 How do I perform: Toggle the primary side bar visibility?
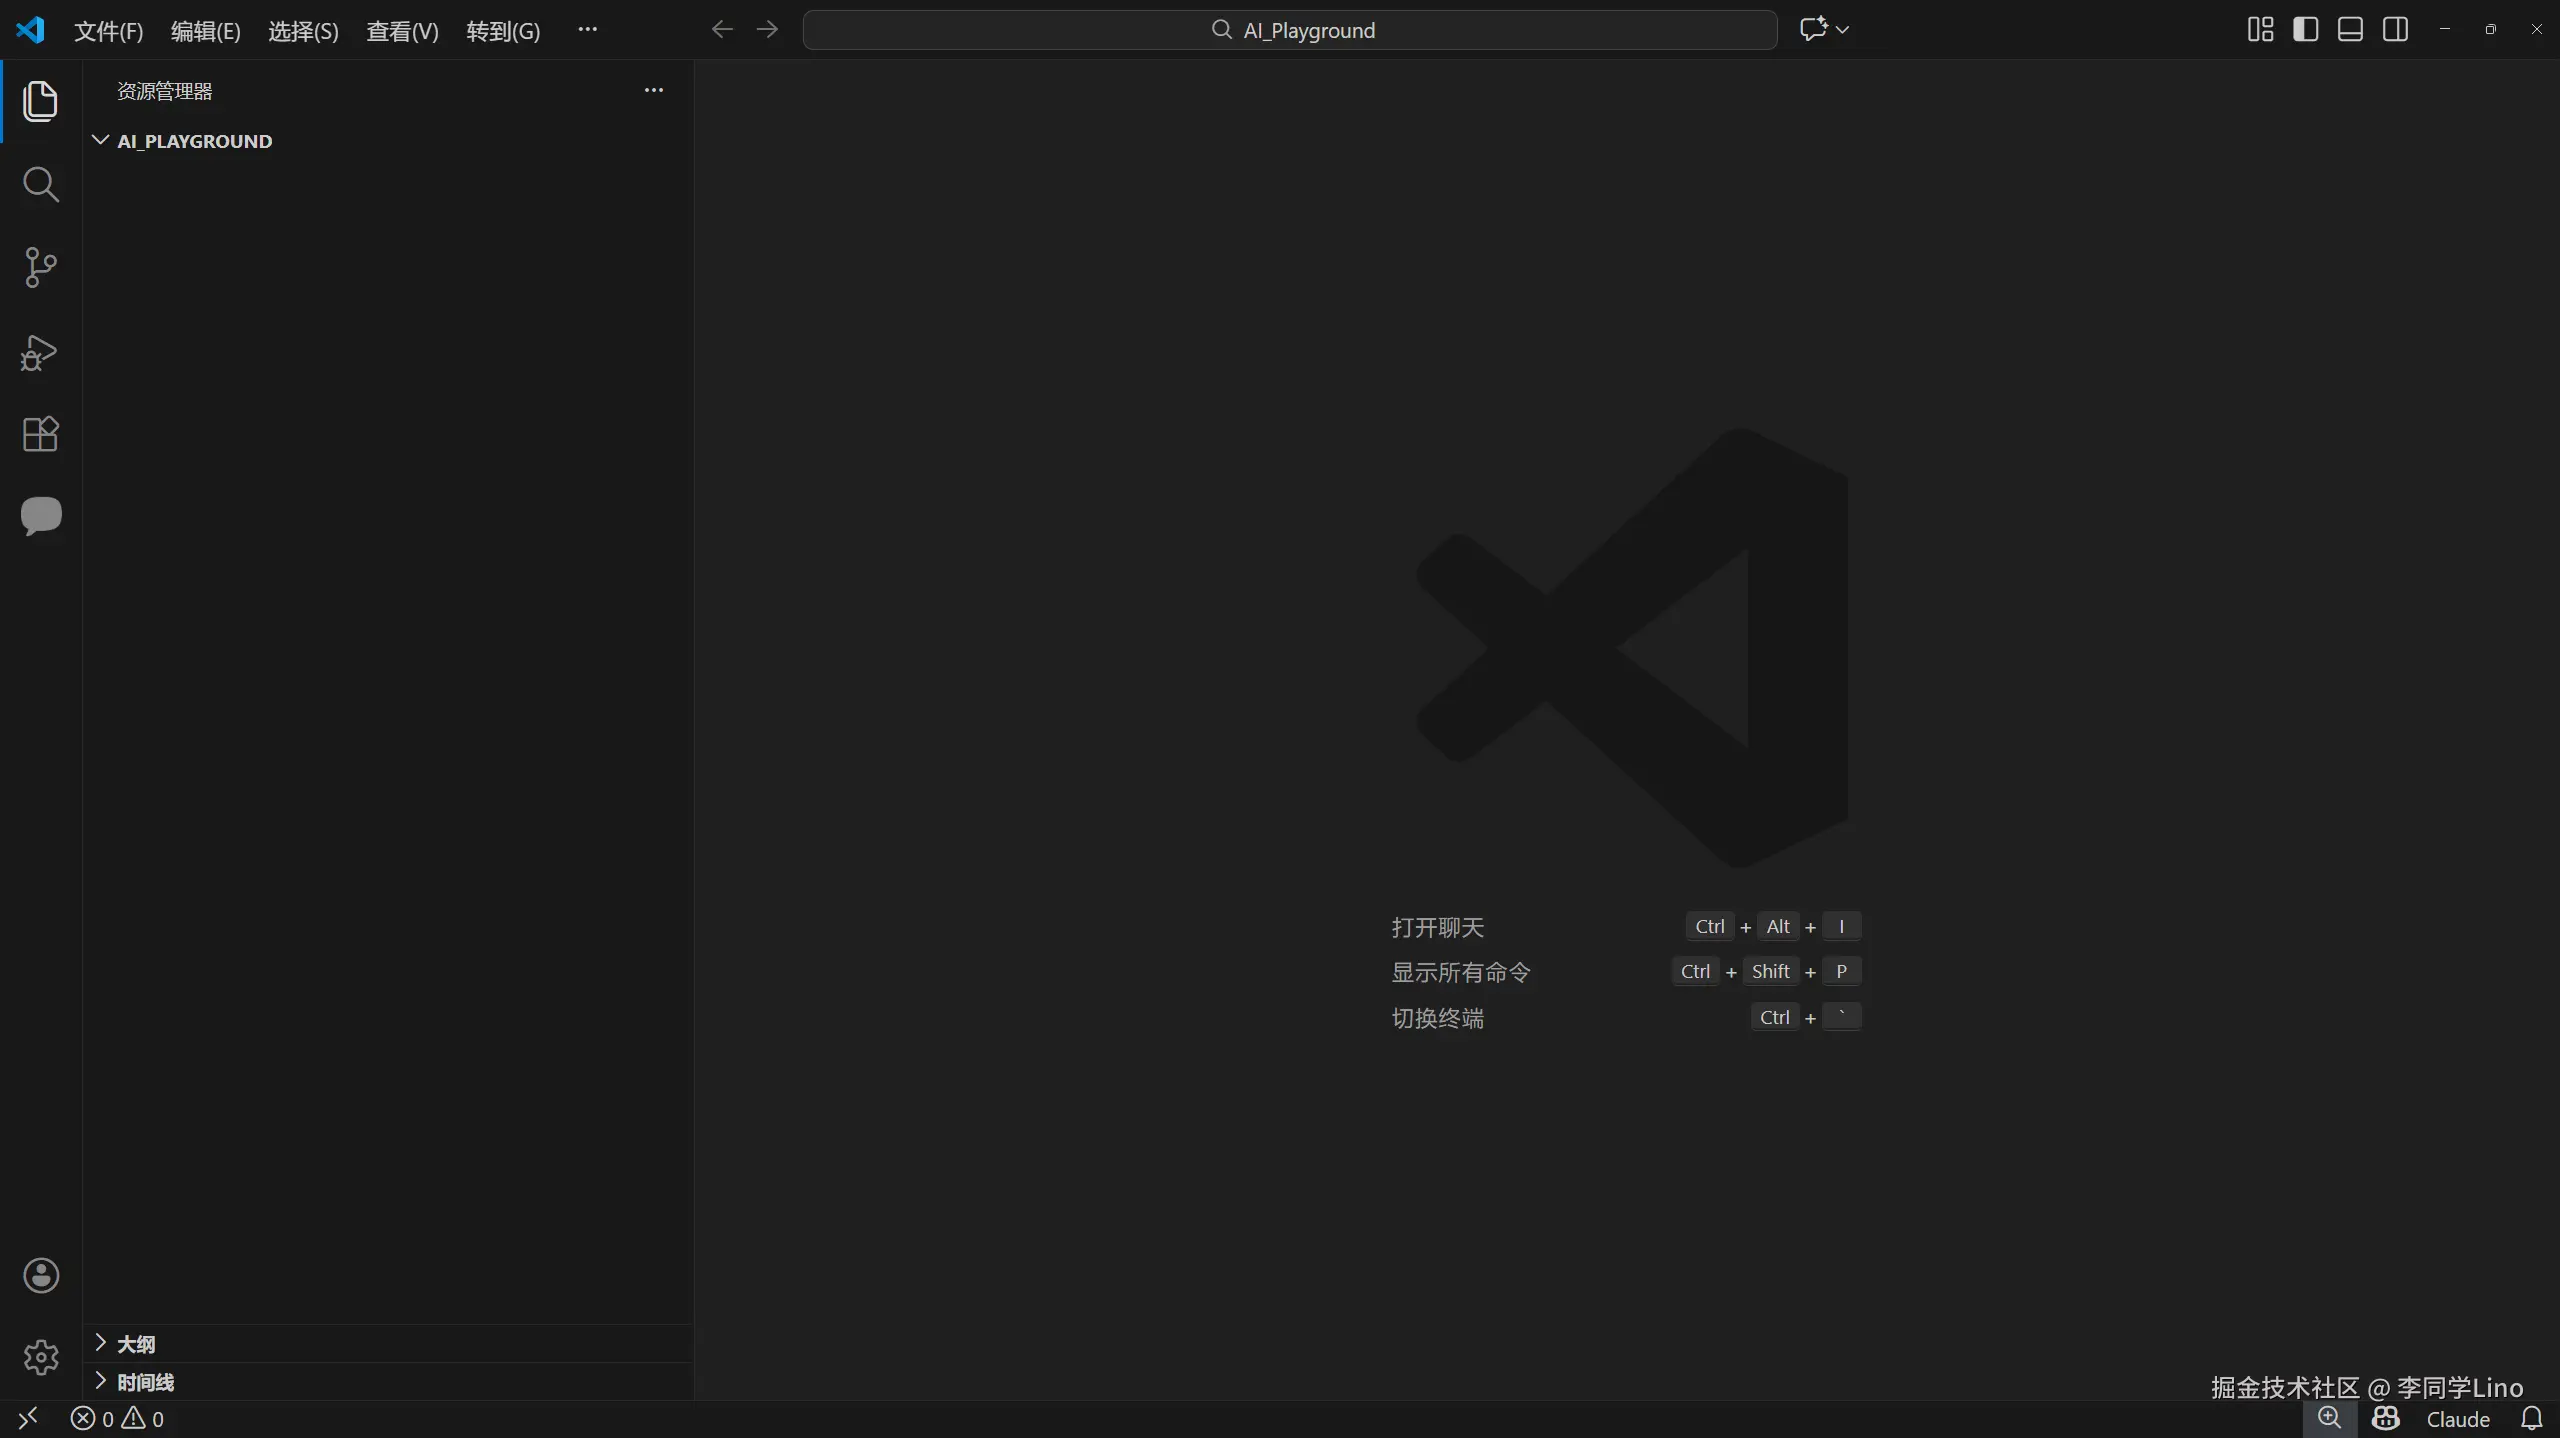coord(2305,30)
